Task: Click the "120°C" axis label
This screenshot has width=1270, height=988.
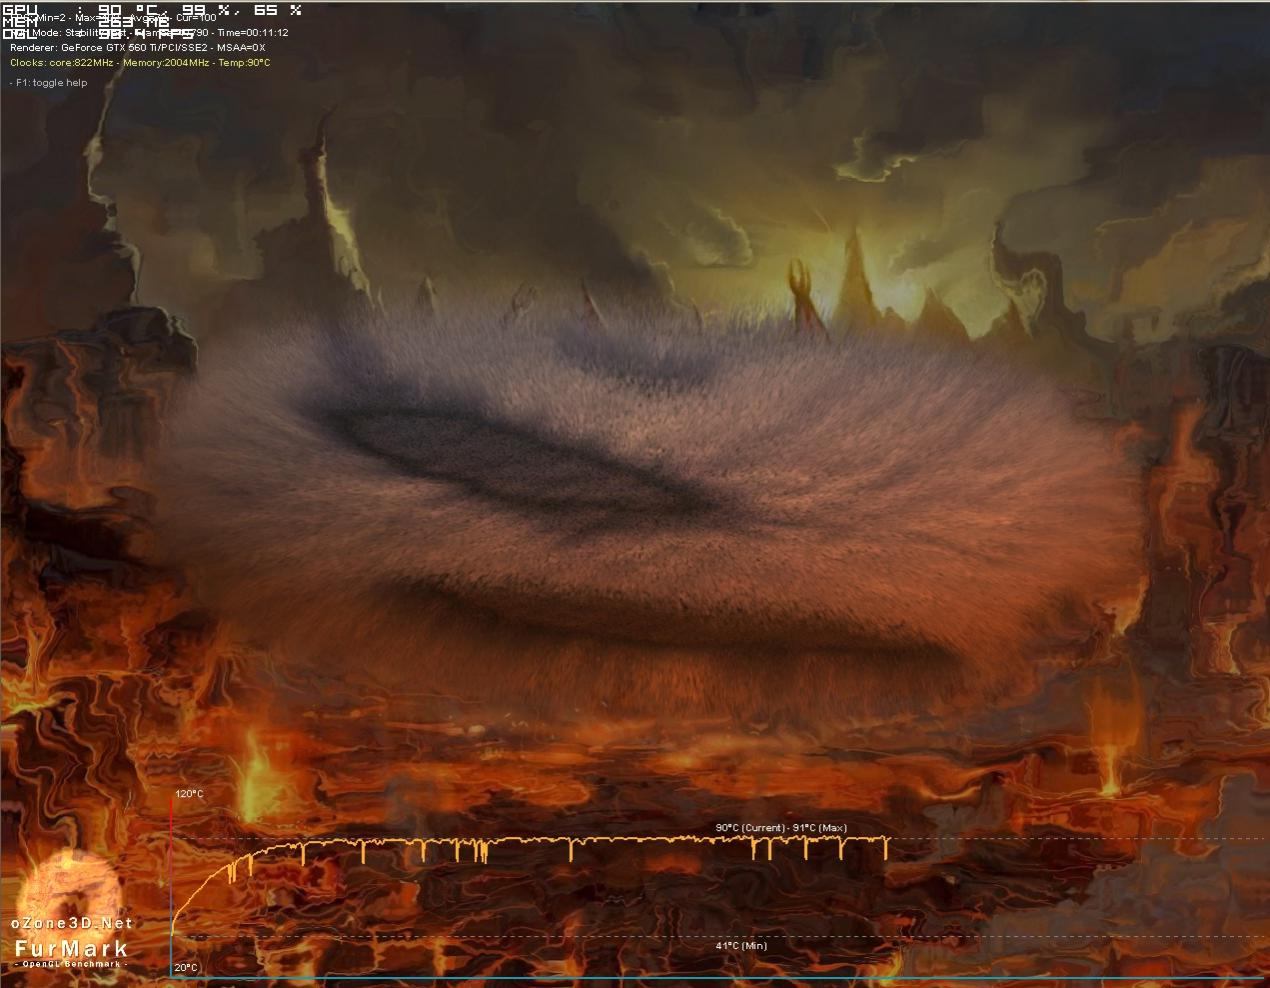Action: [189, 794]
